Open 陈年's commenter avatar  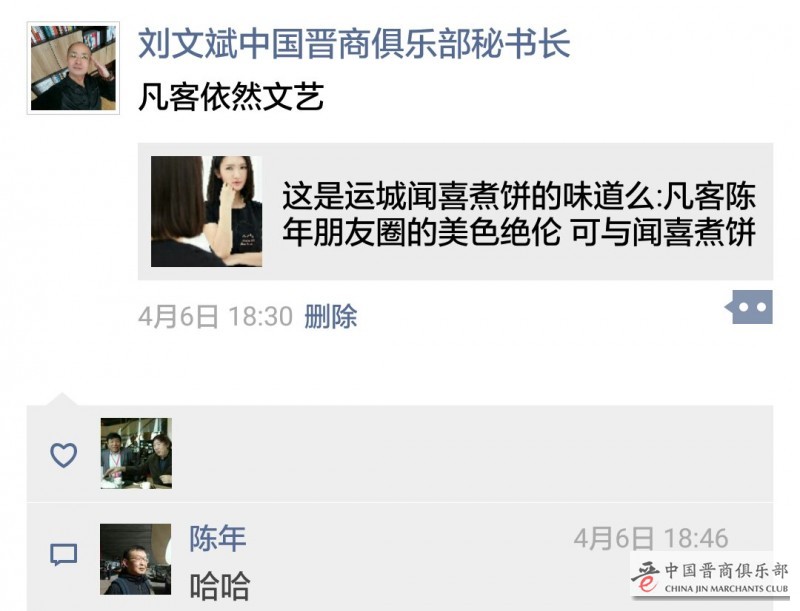coord(136,559)
